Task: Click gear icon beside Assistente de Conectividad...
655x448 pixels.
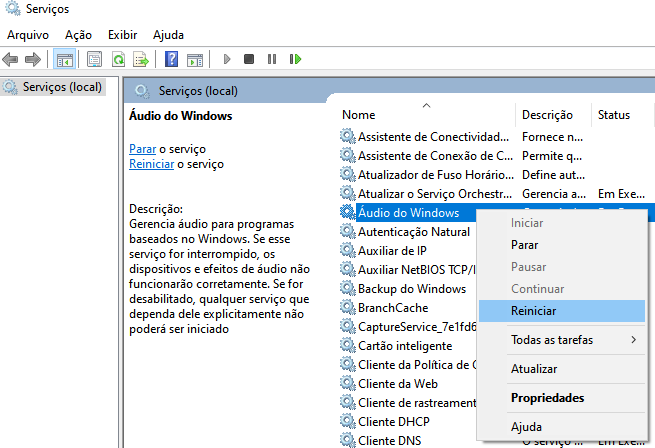Action: click(348, 136)
